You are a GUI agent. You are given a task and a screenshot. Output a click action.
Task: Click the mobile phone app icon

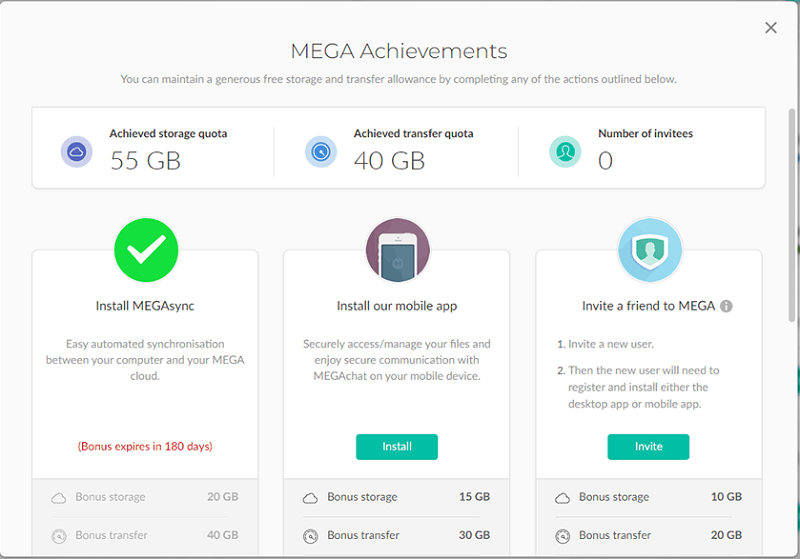click(397, 250)
